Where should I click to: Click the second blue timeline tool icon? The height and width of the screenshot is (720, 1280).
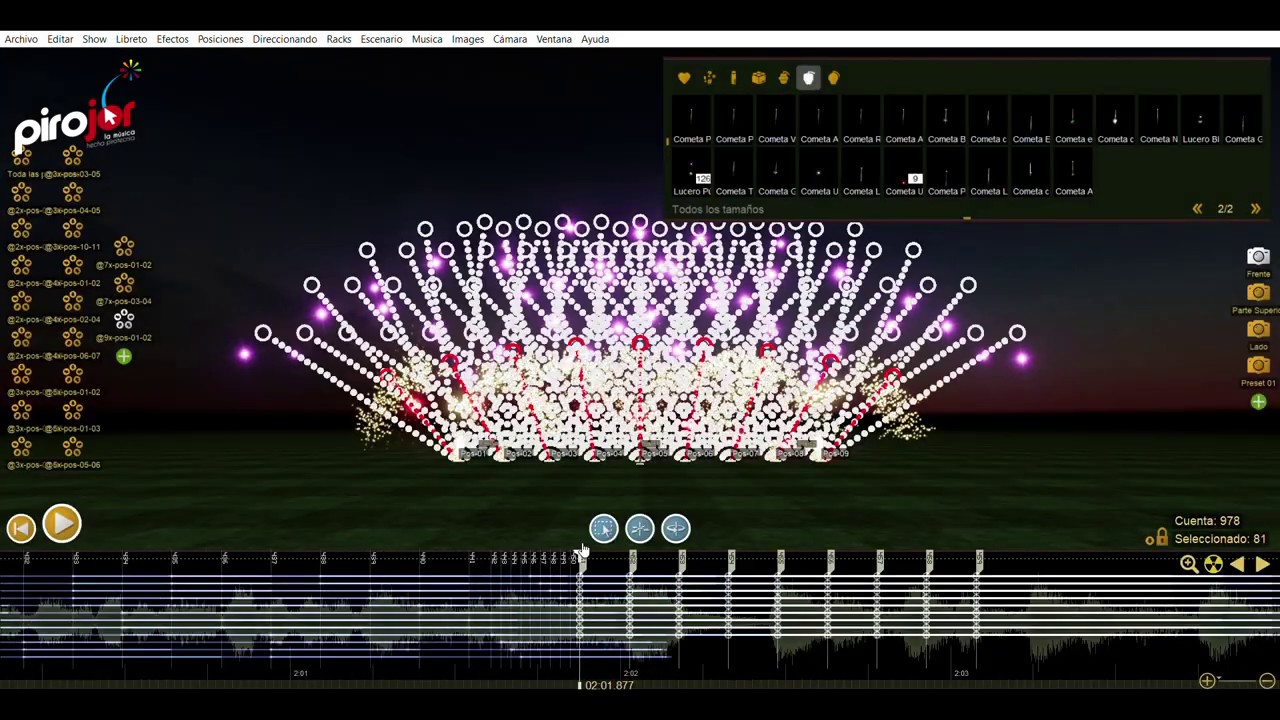pyautogui.click(x=639, y=528)
